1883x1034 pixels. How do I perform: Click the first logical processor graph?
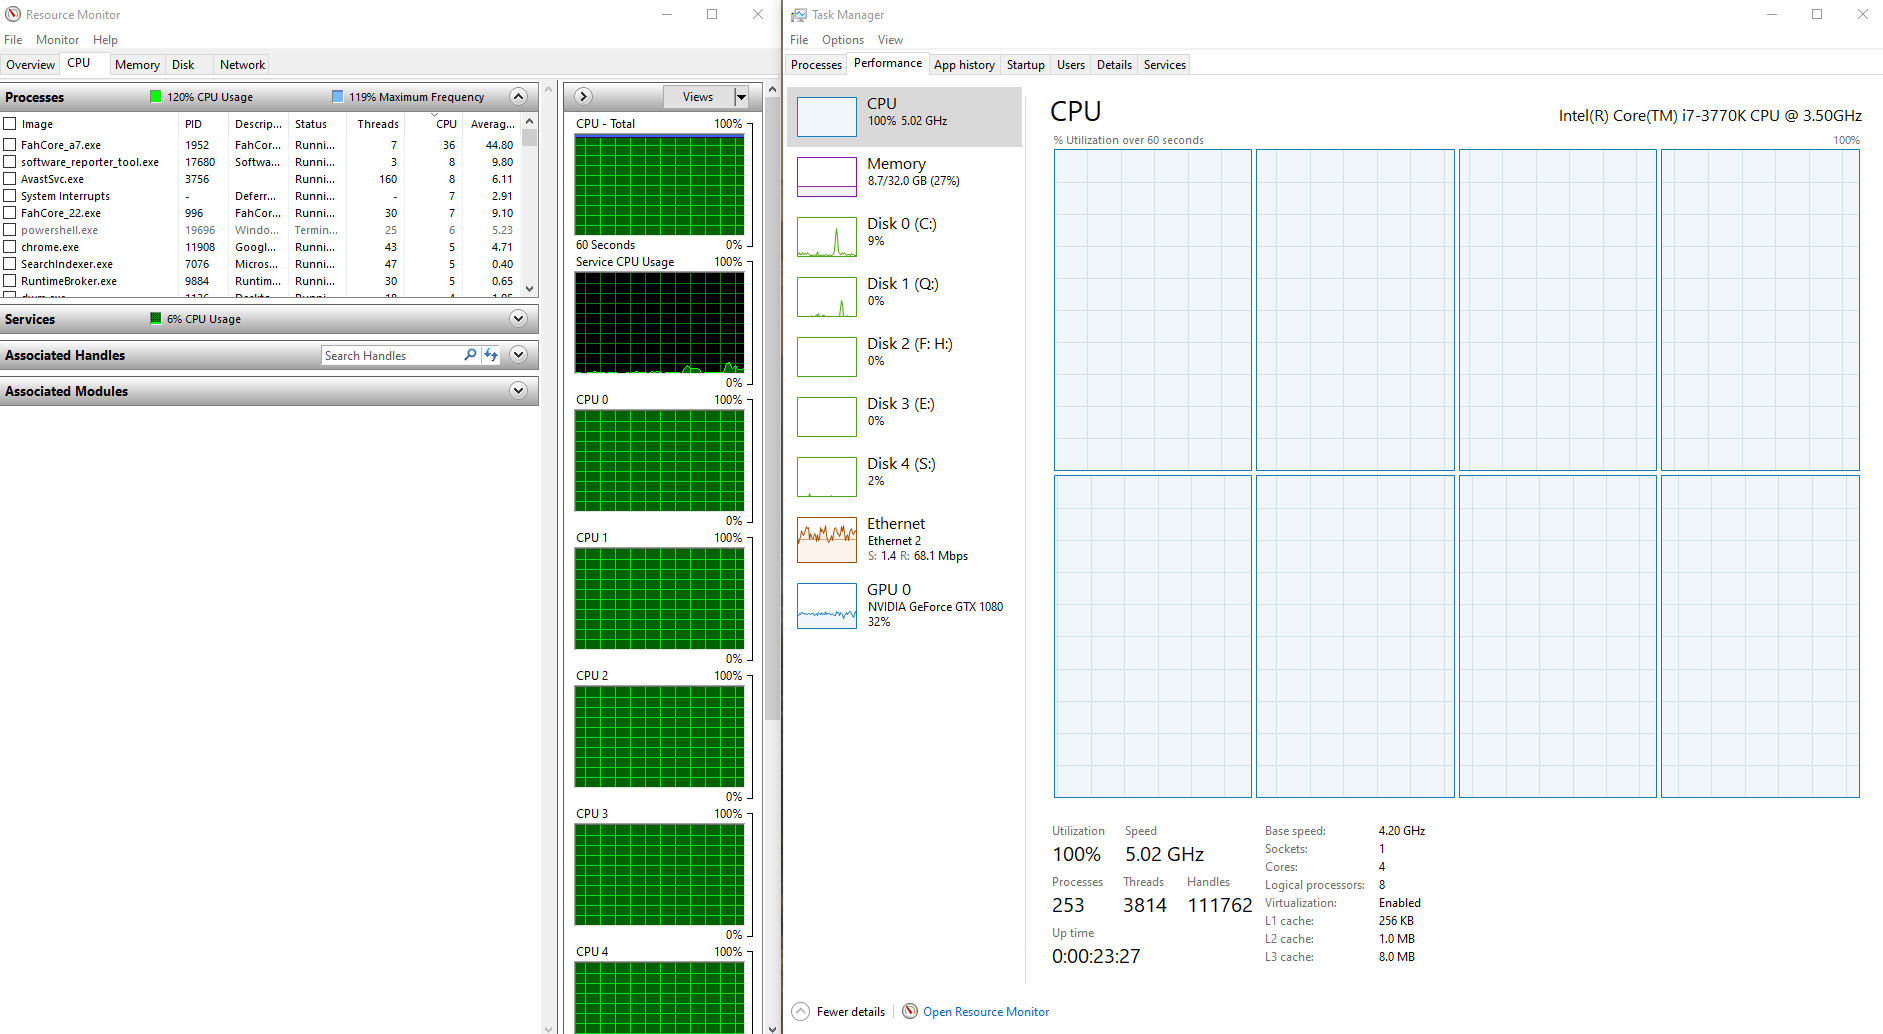(x=1152, y=310)
